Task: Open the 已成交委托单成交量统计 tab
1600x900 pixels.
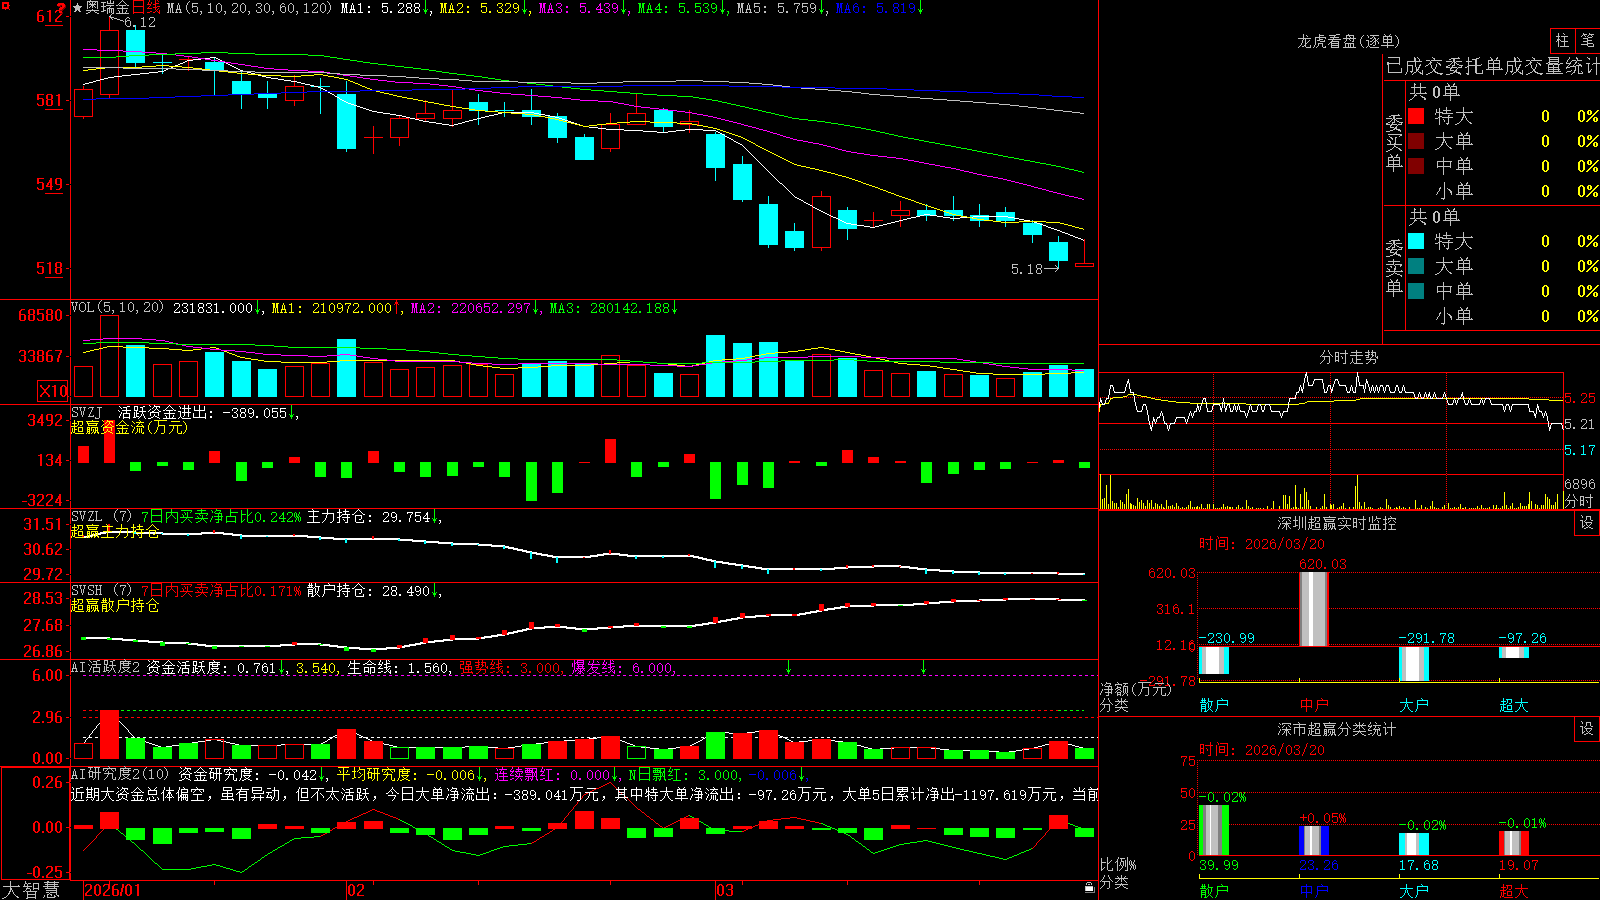Action: click(1492, 66)
